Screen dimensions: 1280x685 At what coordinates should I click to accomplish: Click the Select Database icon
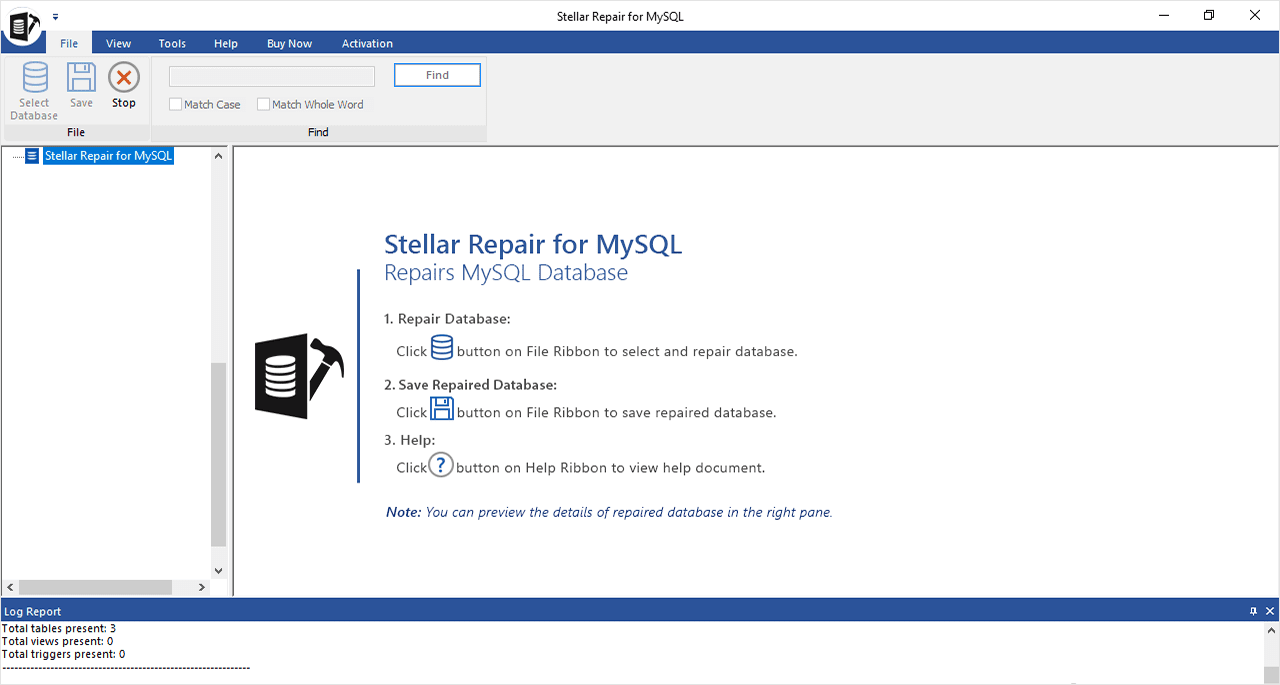35,78
